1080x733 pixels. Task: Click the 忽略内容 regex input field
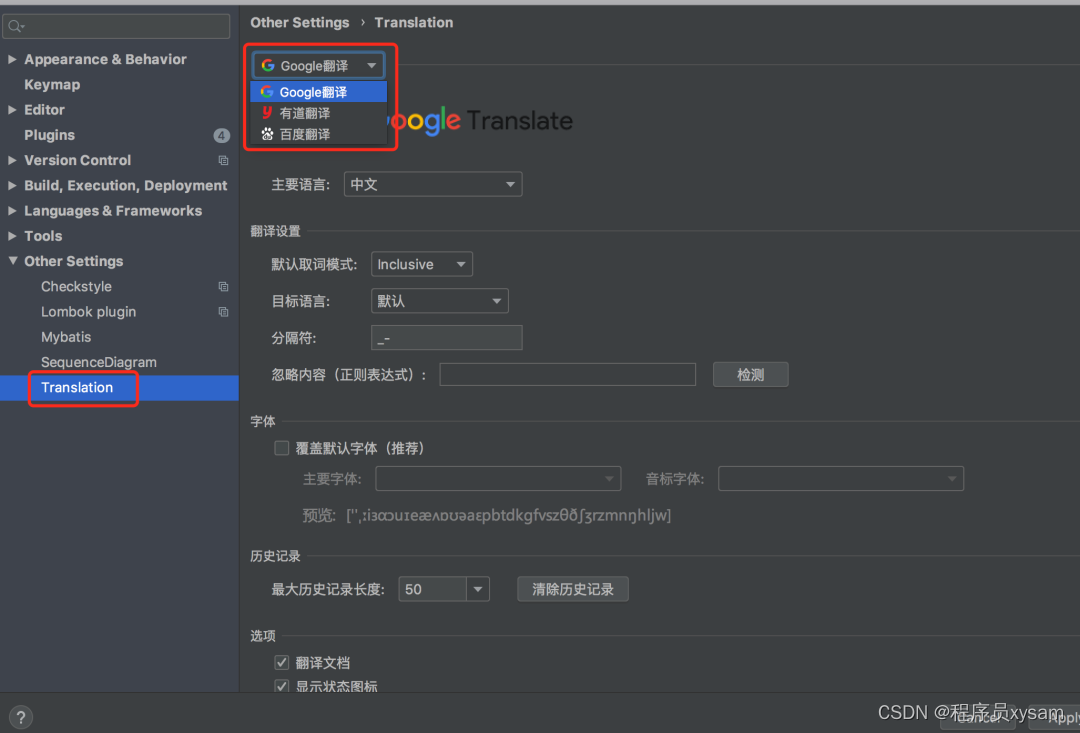[x=568, y=375]
